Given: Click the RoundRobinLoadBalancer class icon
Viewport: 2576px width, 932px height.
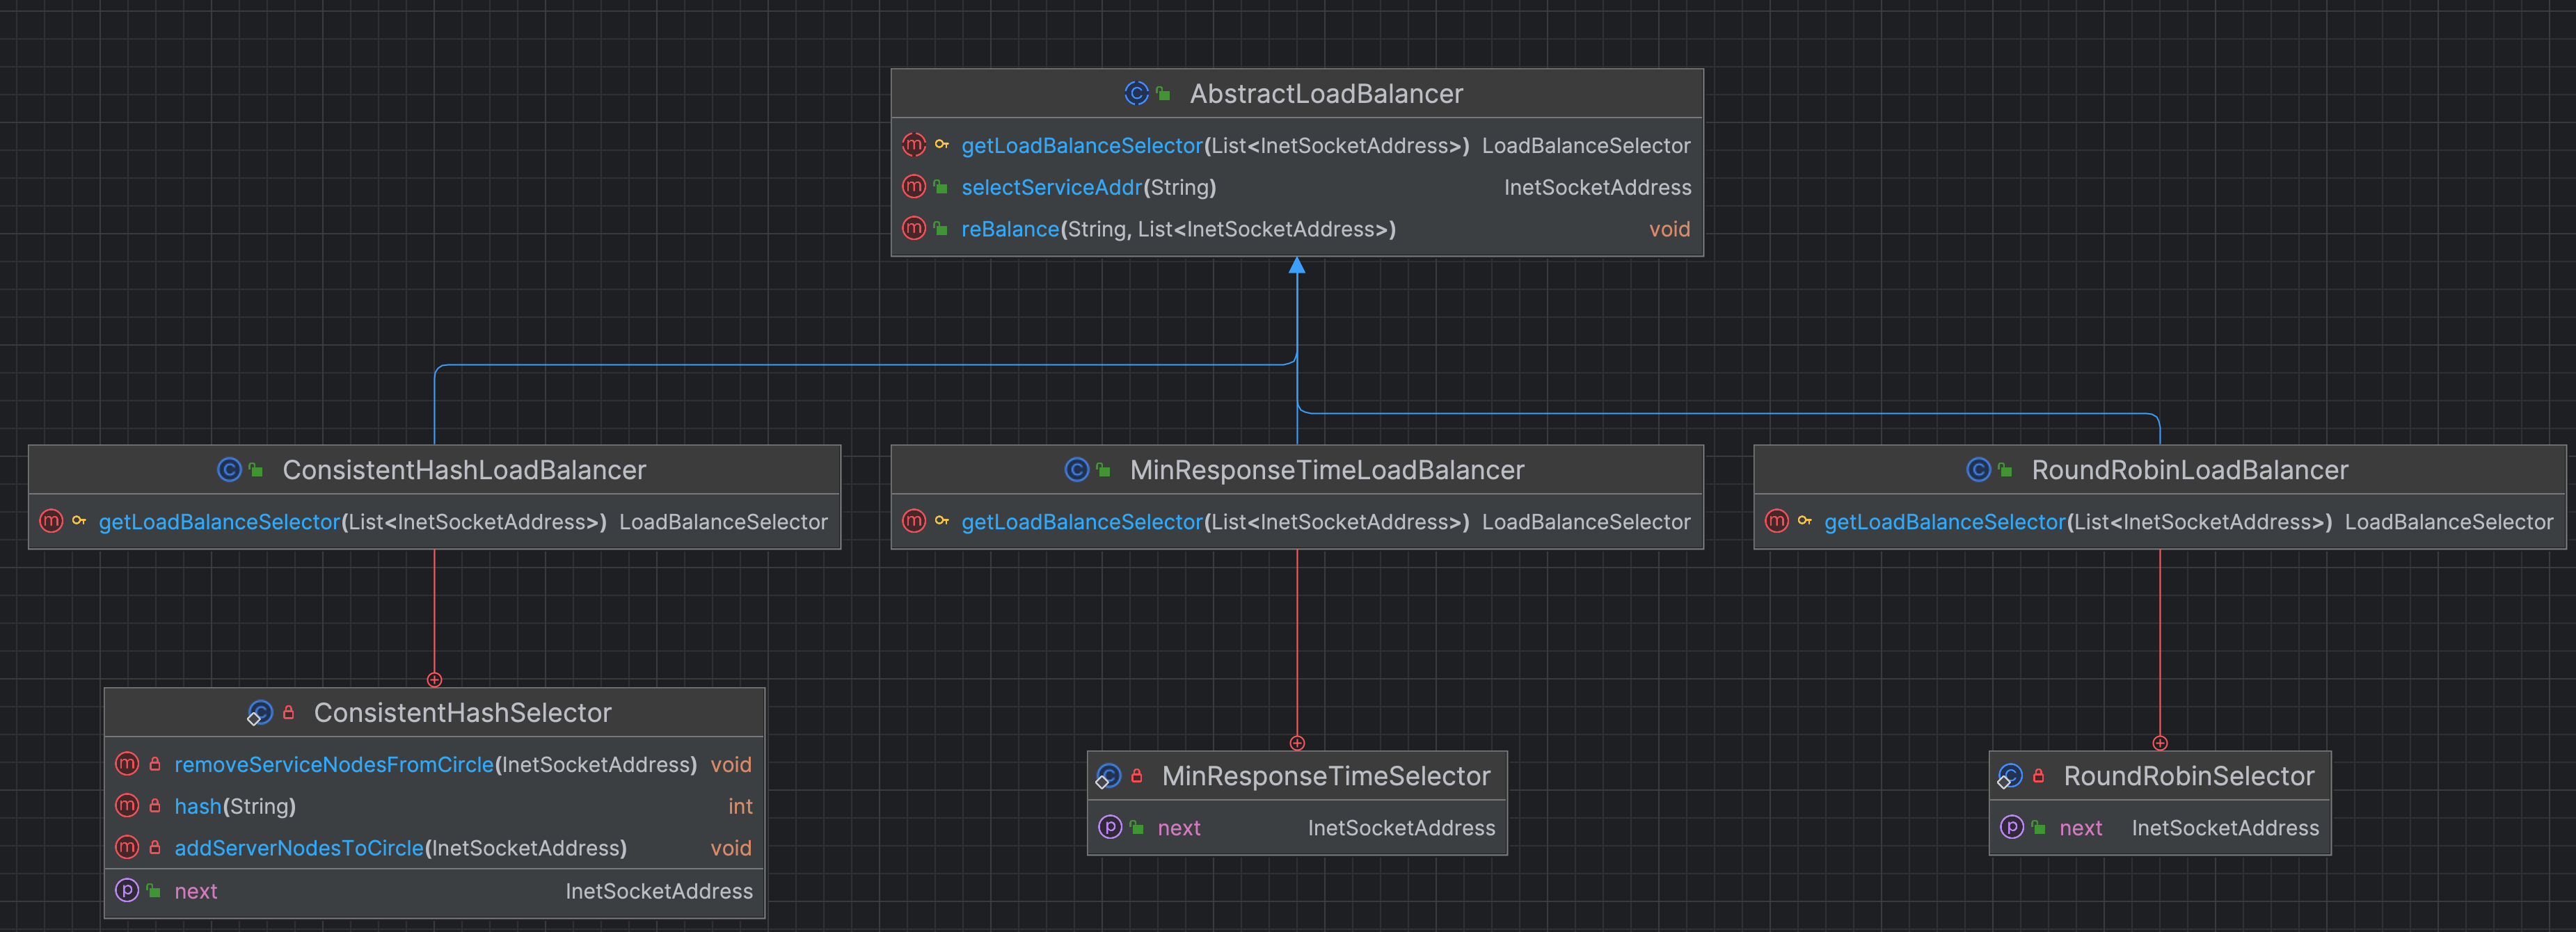Looking at the screenshot, I should (x=1978, y=470).
